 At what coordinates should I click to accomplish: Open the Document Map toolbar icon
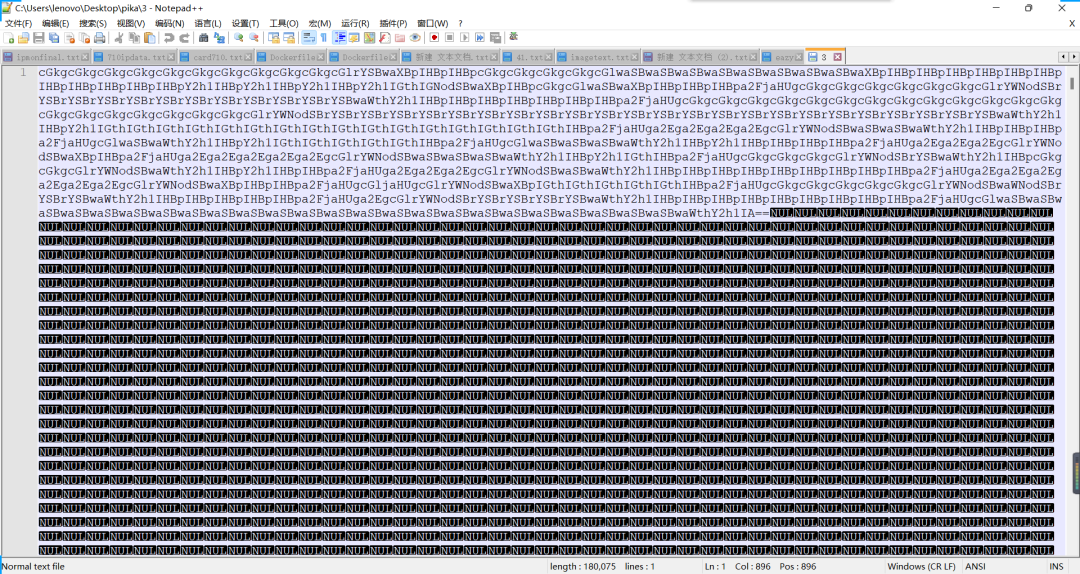(x=369, y=38)
